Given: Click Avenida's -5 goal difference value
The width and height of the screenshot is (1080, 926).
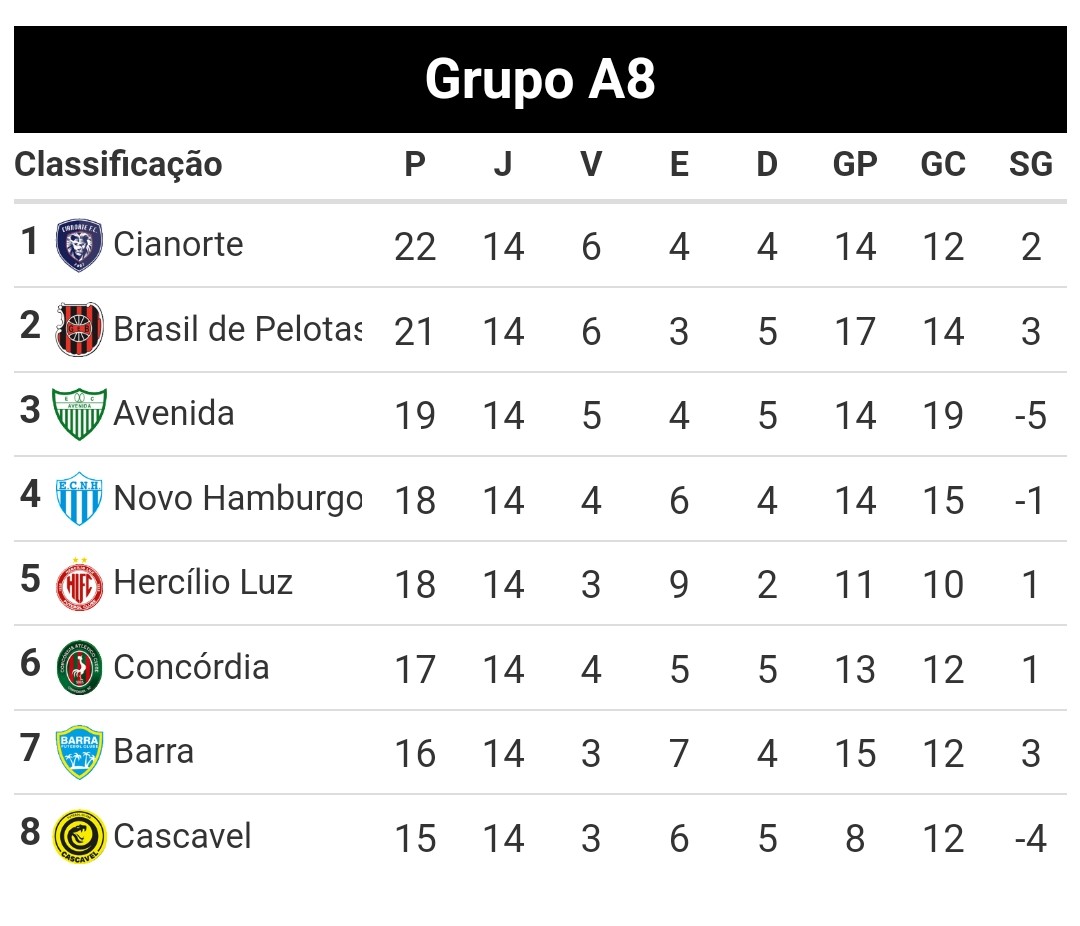Looking at the screenshot, I should click(1030, 416).
